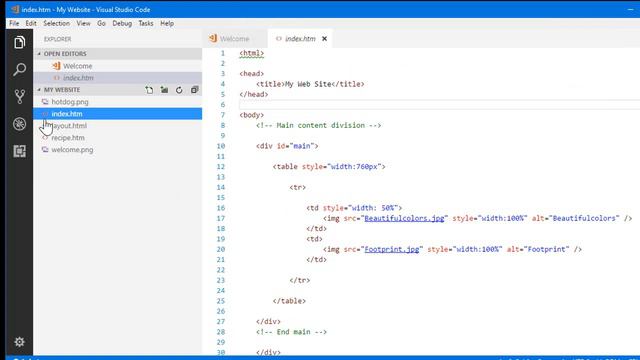Click the hotdog.png image file icon
640x360 pixels.
(x=45, y=102)
